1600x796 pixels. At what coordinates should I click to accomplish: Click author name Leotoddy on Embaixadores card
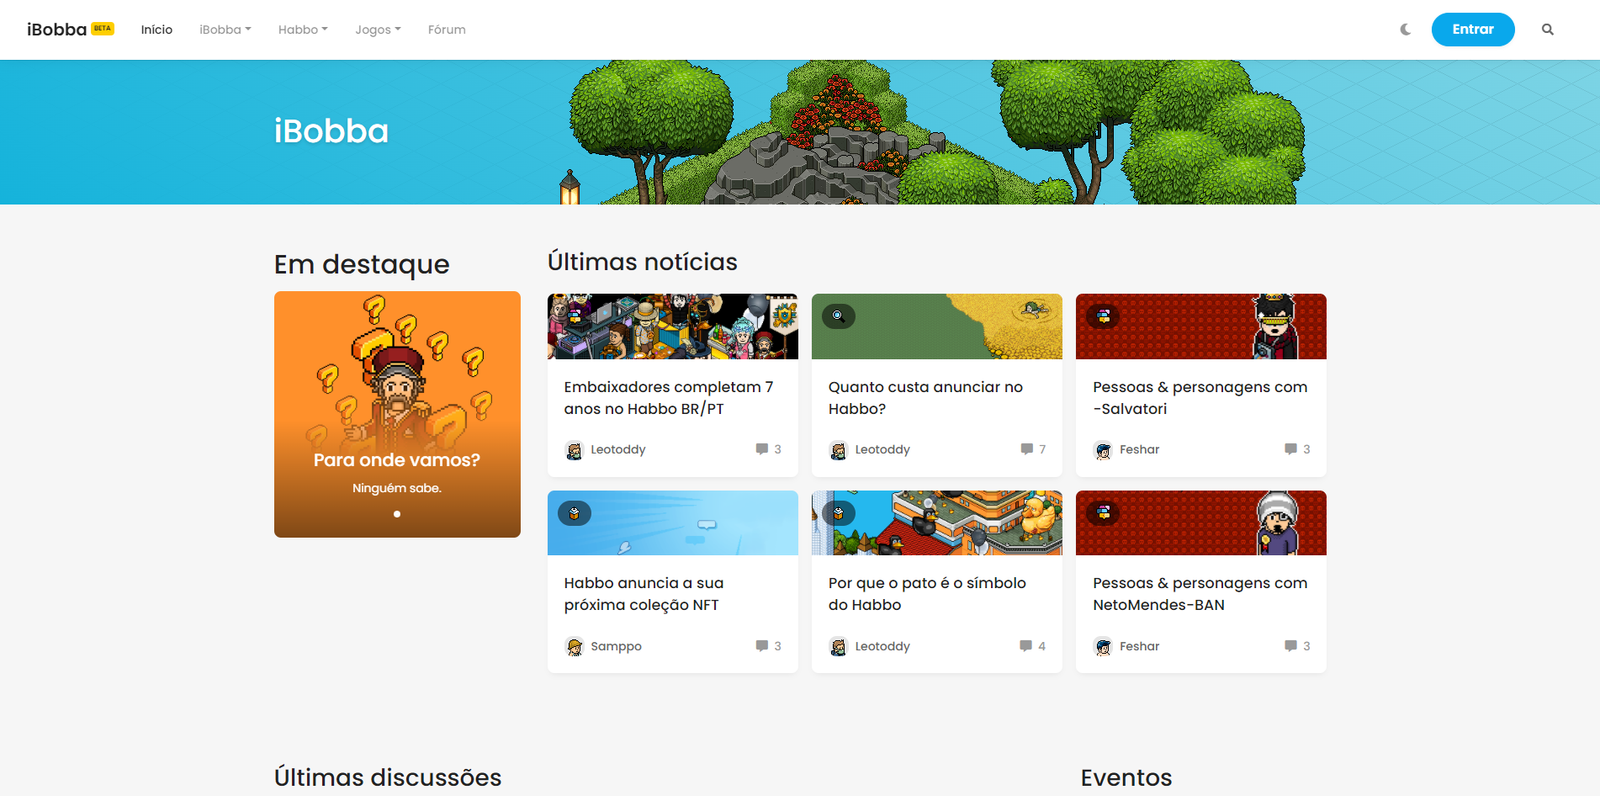(618, 450)
